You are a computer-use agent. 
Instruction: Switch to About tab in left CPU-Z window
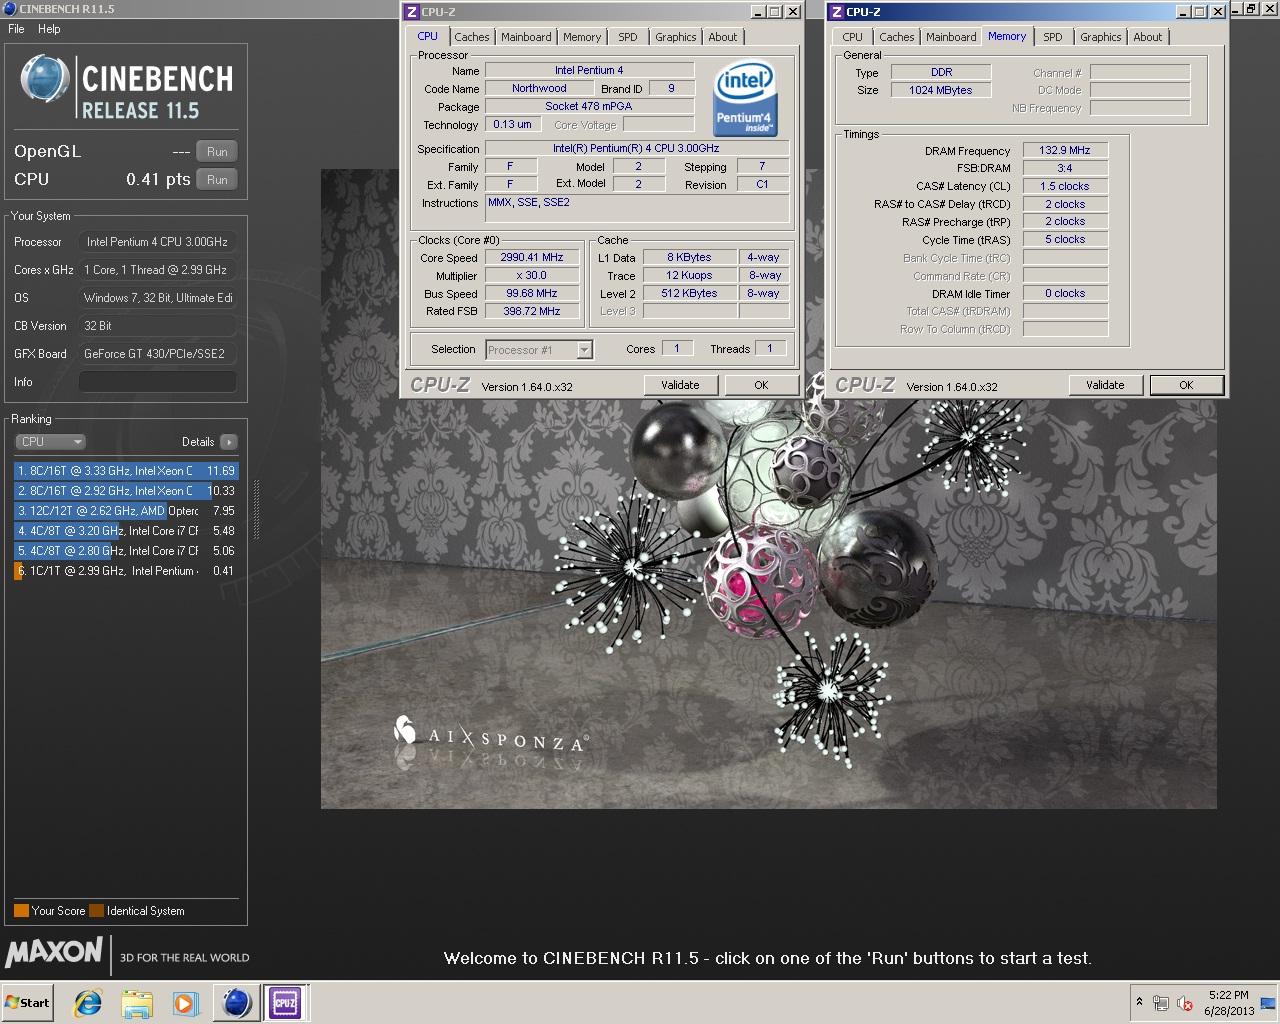(x=723, y=37)
